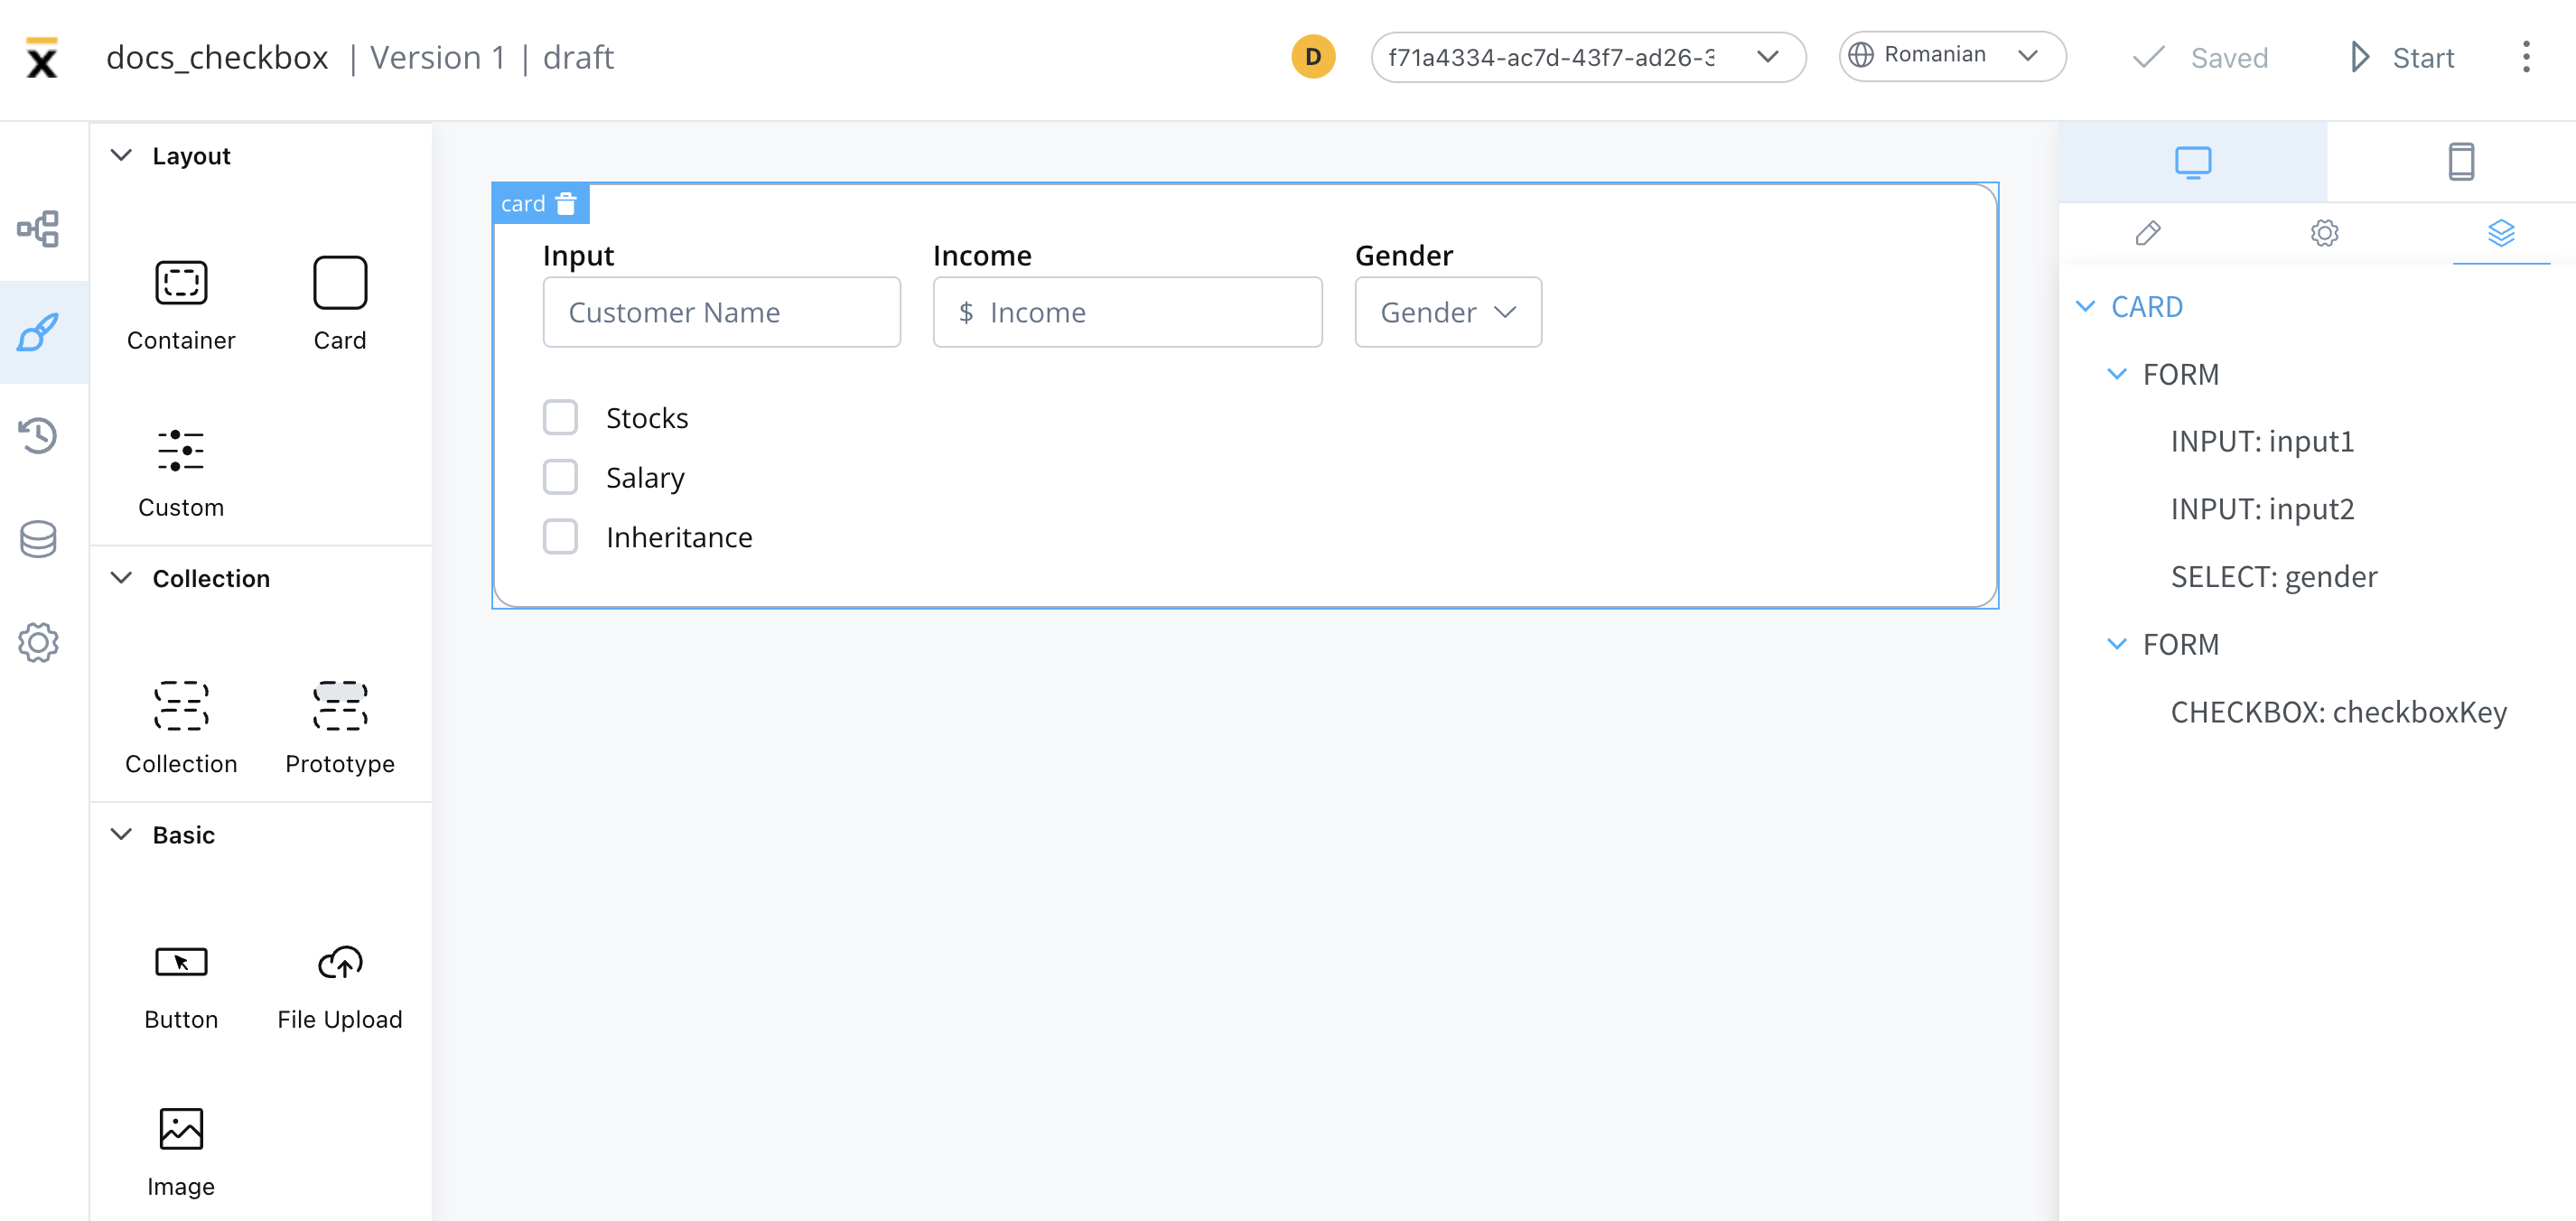Image resolution: width=2576 pixels, height=1221 pixels.
Task: Open the data model database icon
Action: [x=38, y=539]
